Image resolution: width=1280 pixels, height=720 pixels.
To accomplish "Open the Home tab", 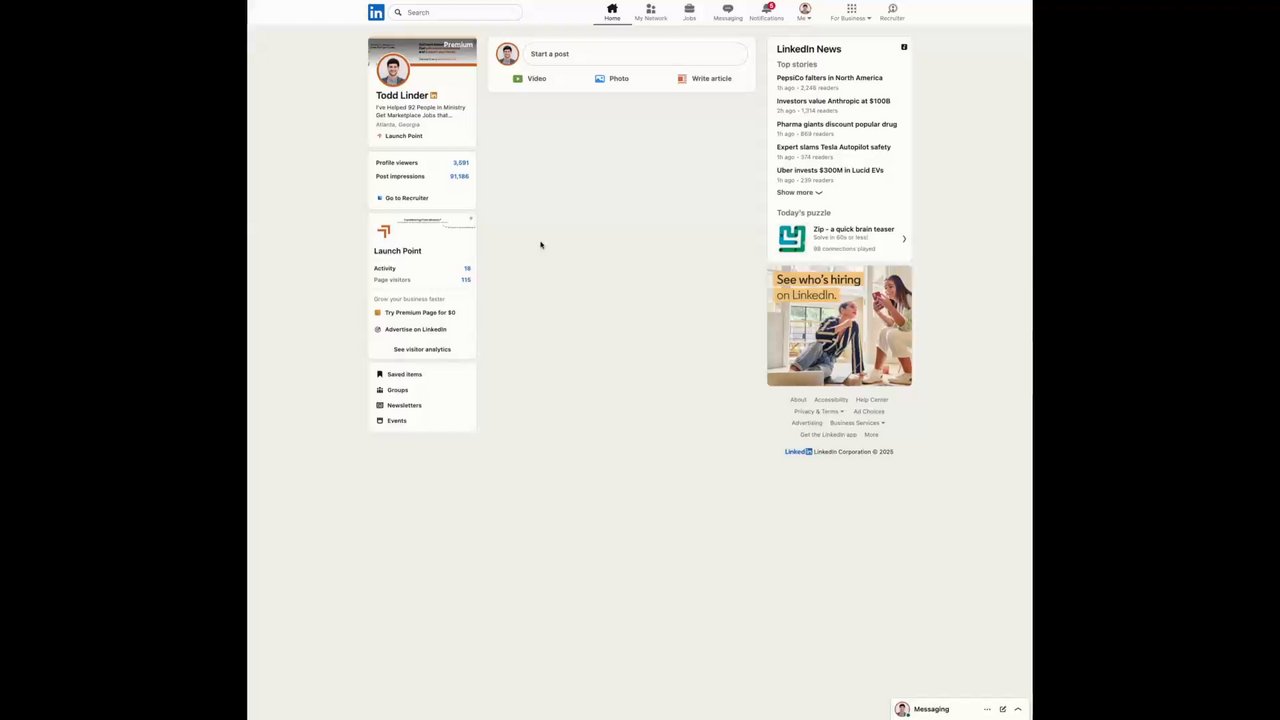I will 612,12.
